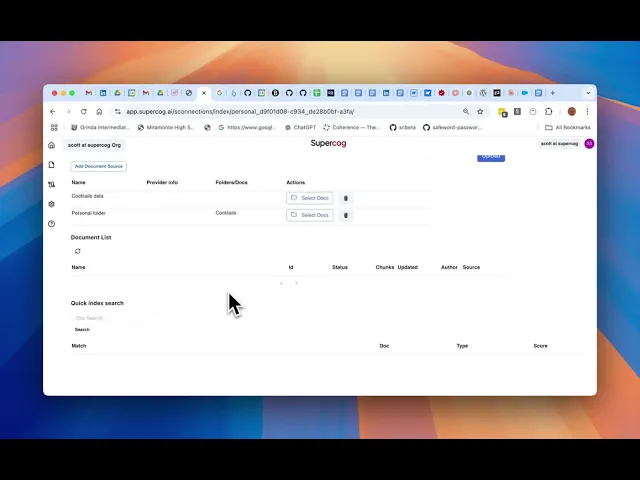Open the Coherence bookmark
640x480 pixels.
click(x=351, y=127)
